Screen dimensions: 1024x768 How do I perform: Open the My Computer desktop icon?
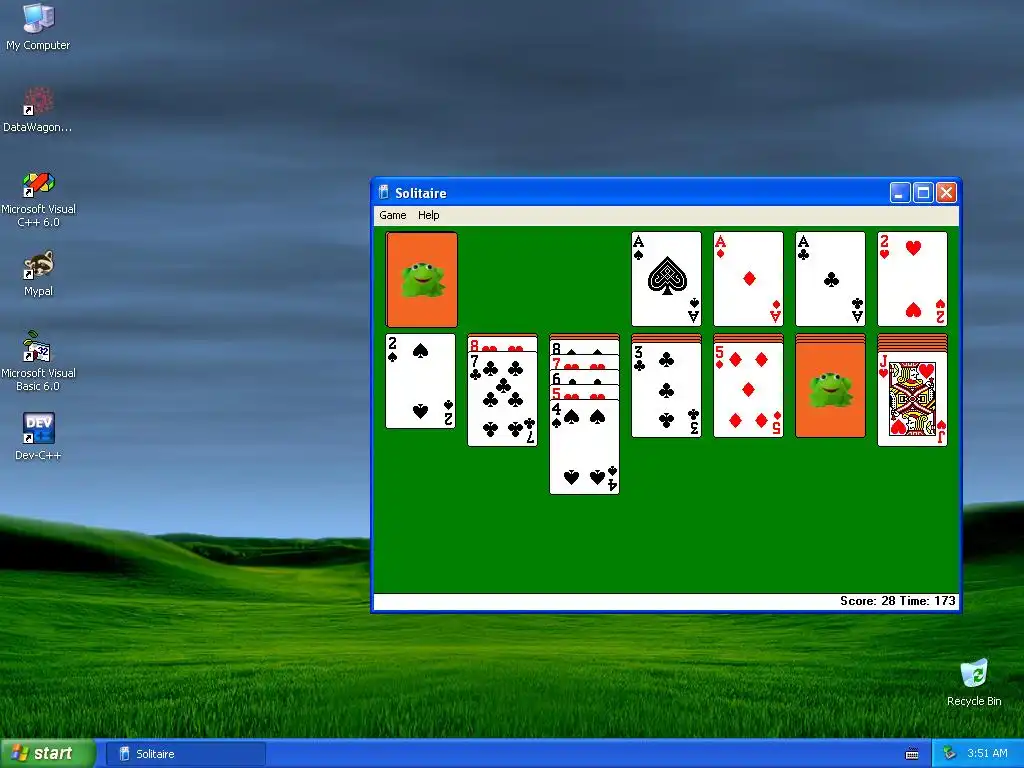[38, 26]
